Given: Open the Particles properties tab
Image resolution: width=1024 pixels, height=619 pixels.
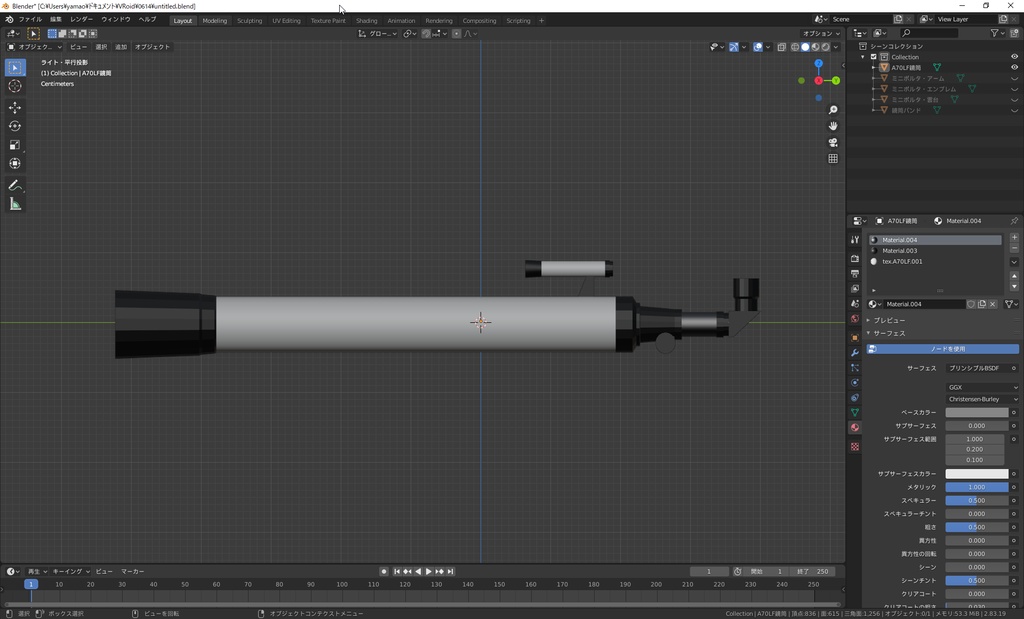Looking at the screenshot, I should click(855, 368).
